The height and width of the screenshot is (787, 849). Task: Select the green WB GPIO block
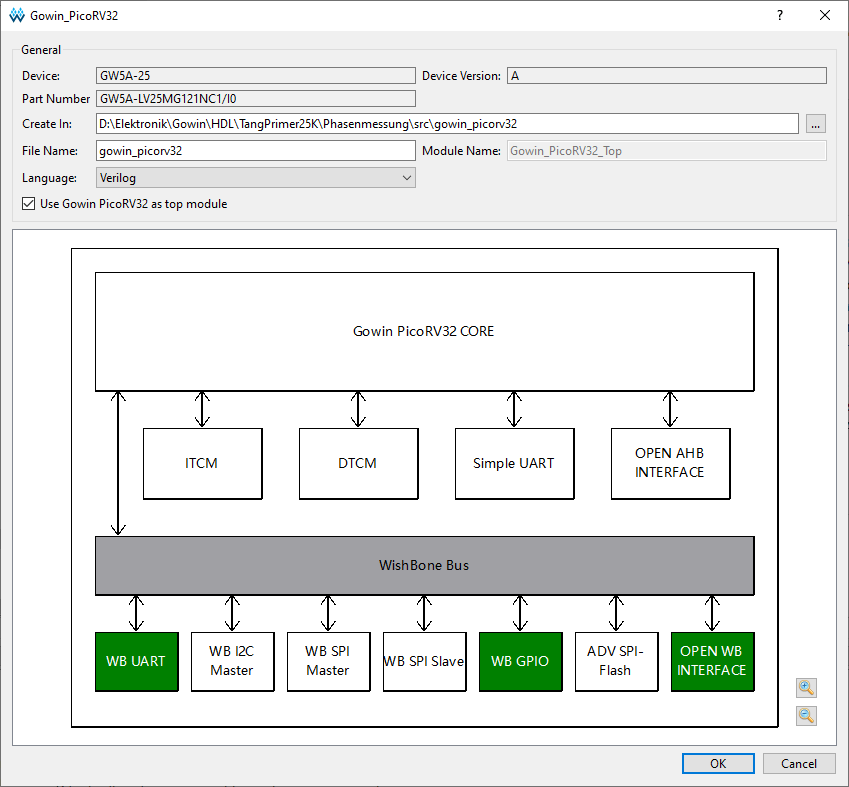520,661
